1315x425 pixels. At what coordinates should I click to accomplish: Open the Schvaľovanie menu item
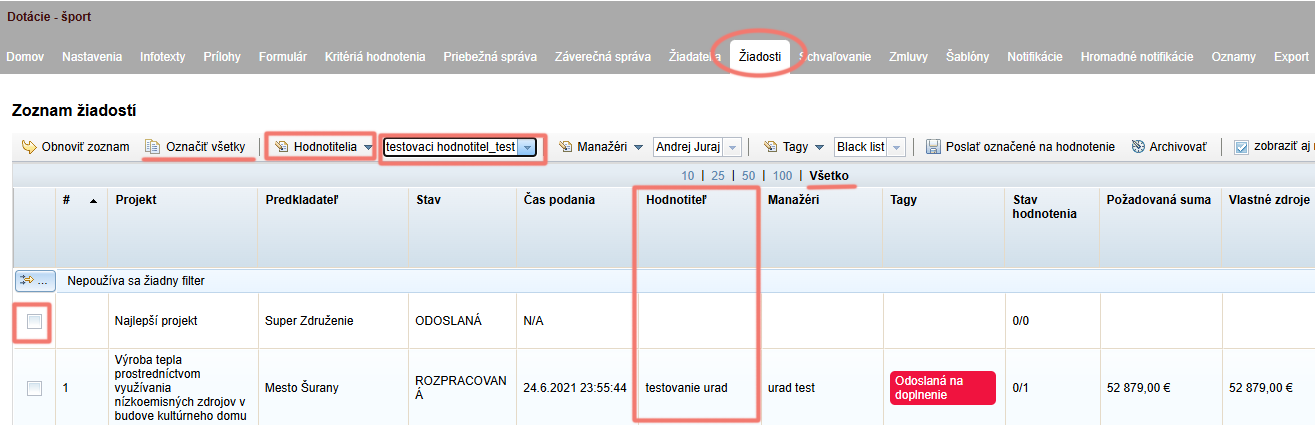point(835,57)
